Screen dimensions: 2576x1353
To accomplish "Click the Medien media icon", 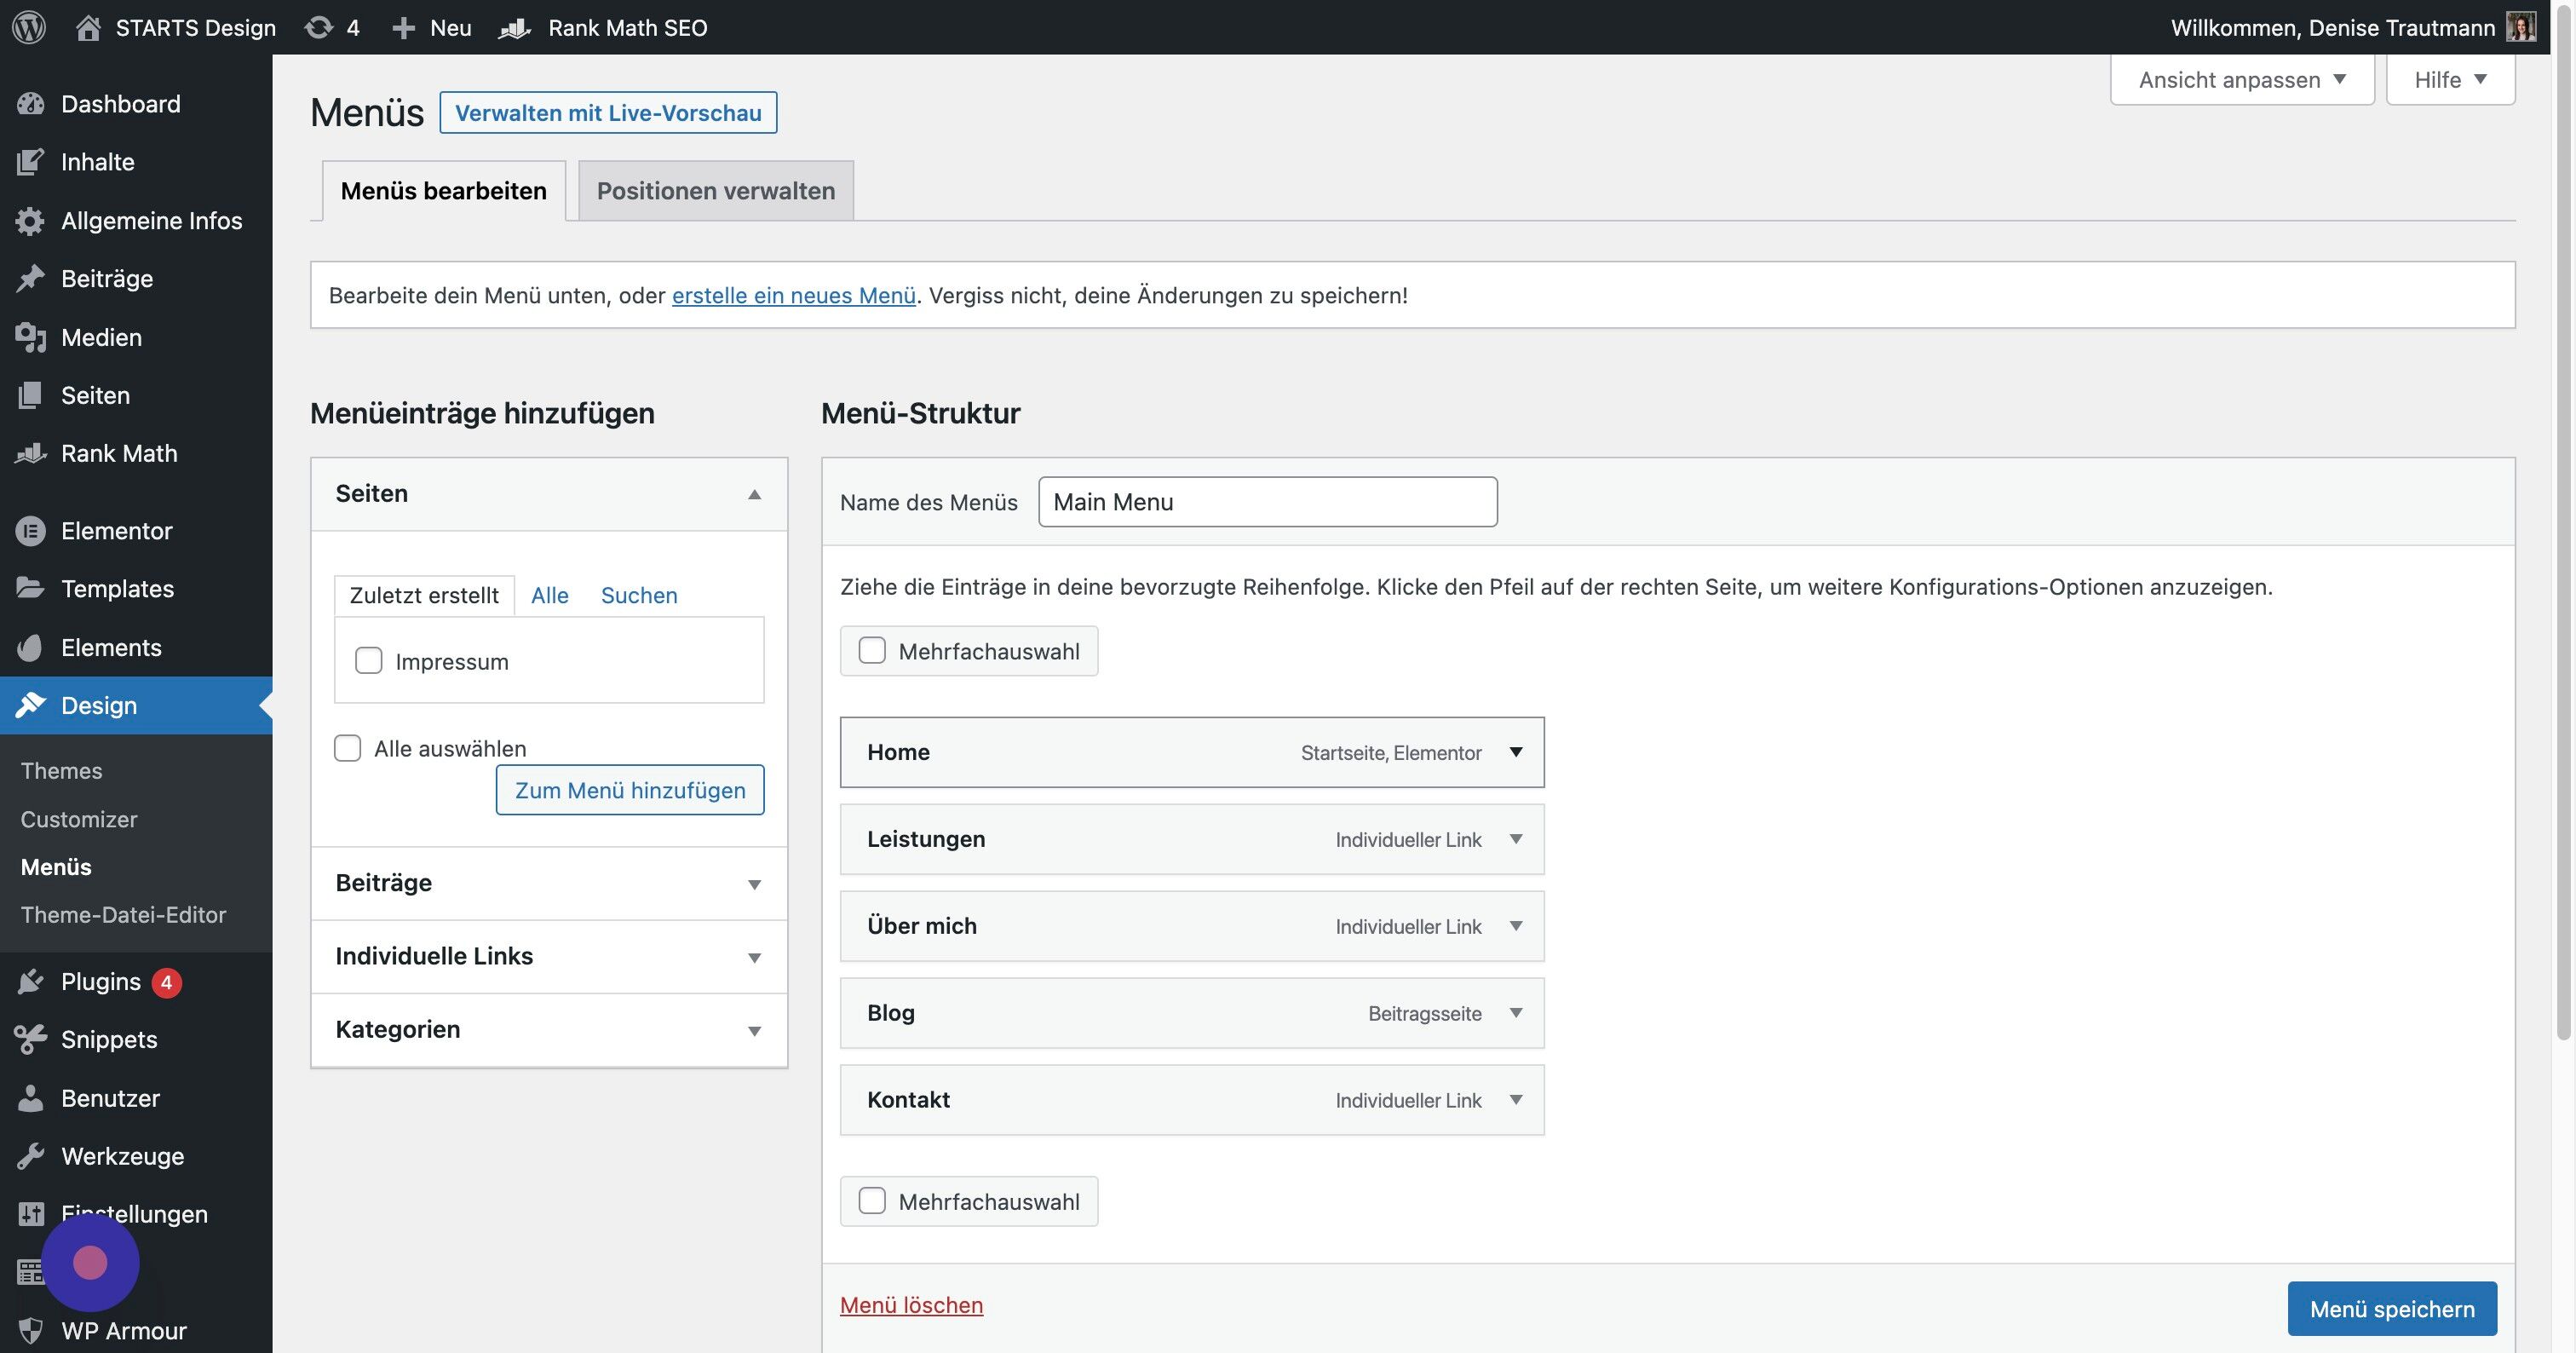I will 31,337.
